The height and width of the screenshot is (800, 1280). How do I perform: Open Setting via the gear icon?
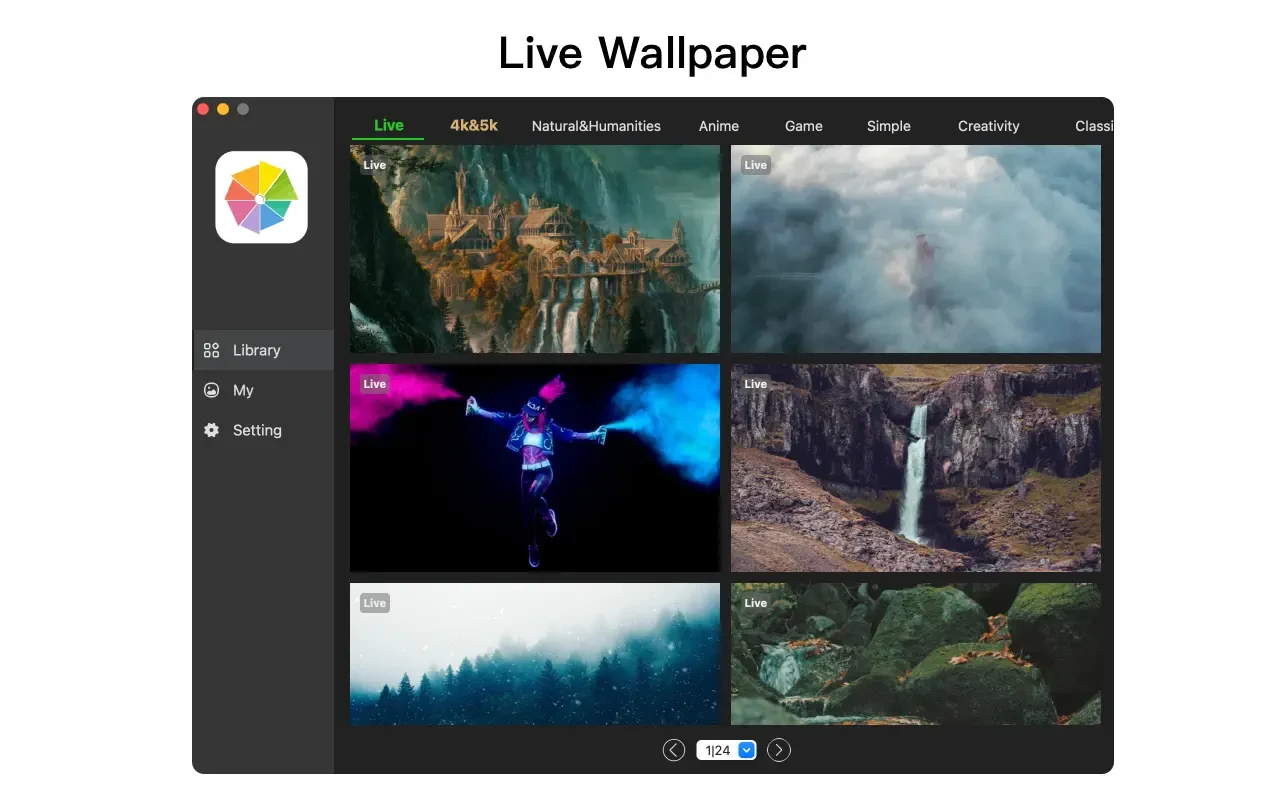tap(211, 430)
